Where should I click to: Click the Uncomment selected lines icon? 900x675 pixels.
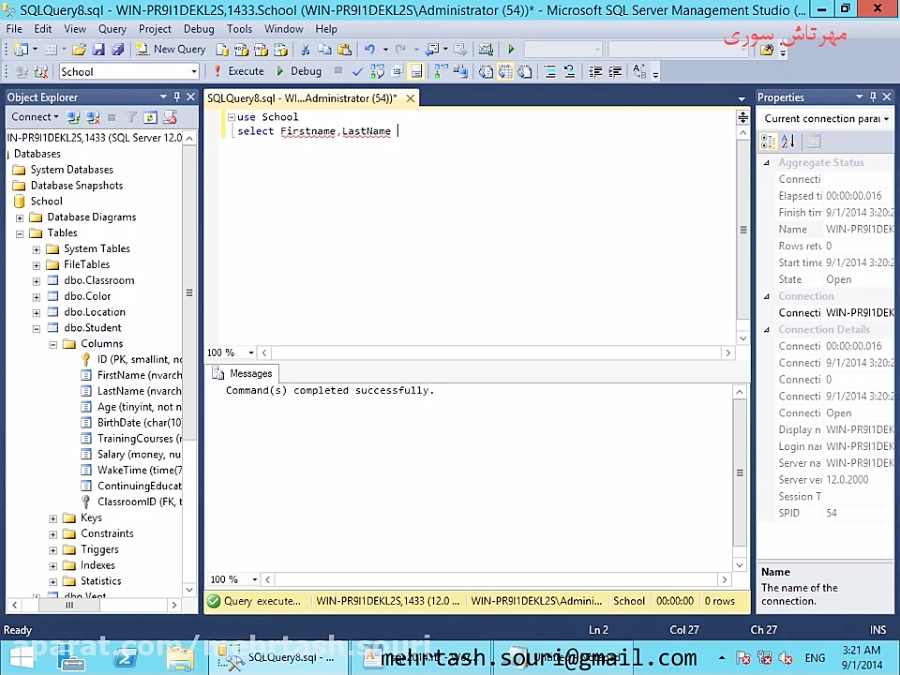(569, 71)
